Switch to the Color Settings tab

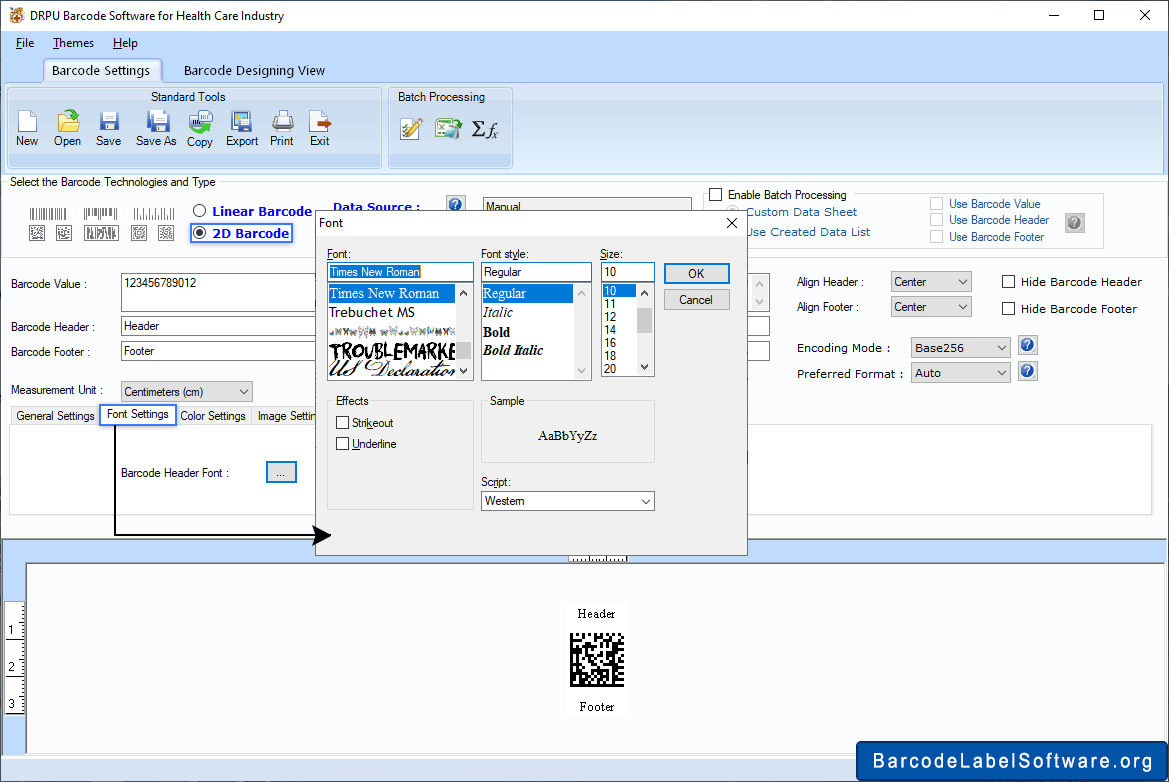(x=212, y=416)
